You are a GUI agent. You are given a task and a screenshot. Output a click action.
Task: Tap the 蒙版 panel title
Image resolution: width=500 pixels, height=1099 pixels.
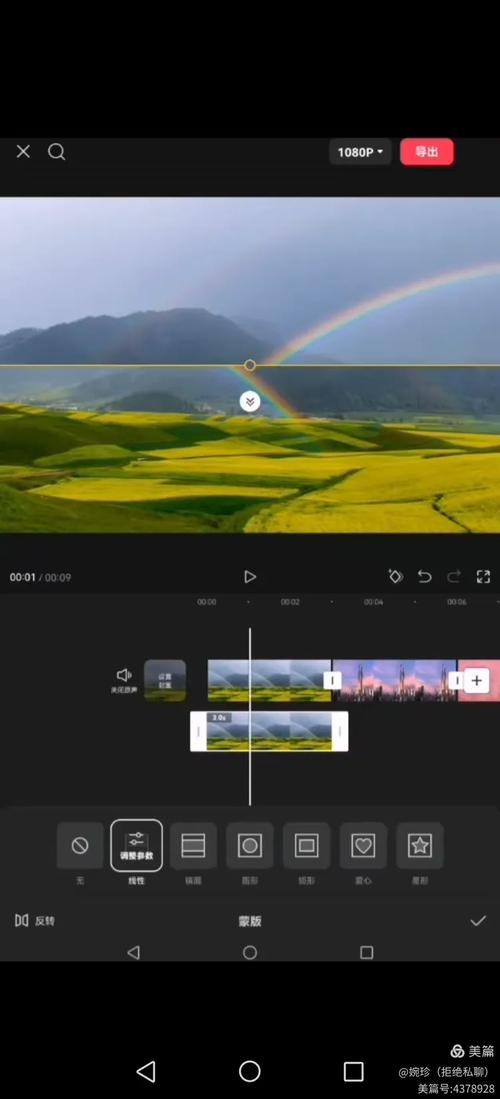pyautogui.click(x=250, y=921)
